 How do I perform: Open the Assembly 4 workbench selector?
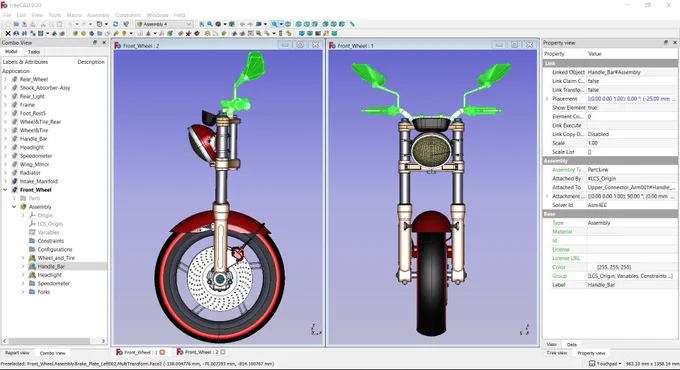coord(164,24)
